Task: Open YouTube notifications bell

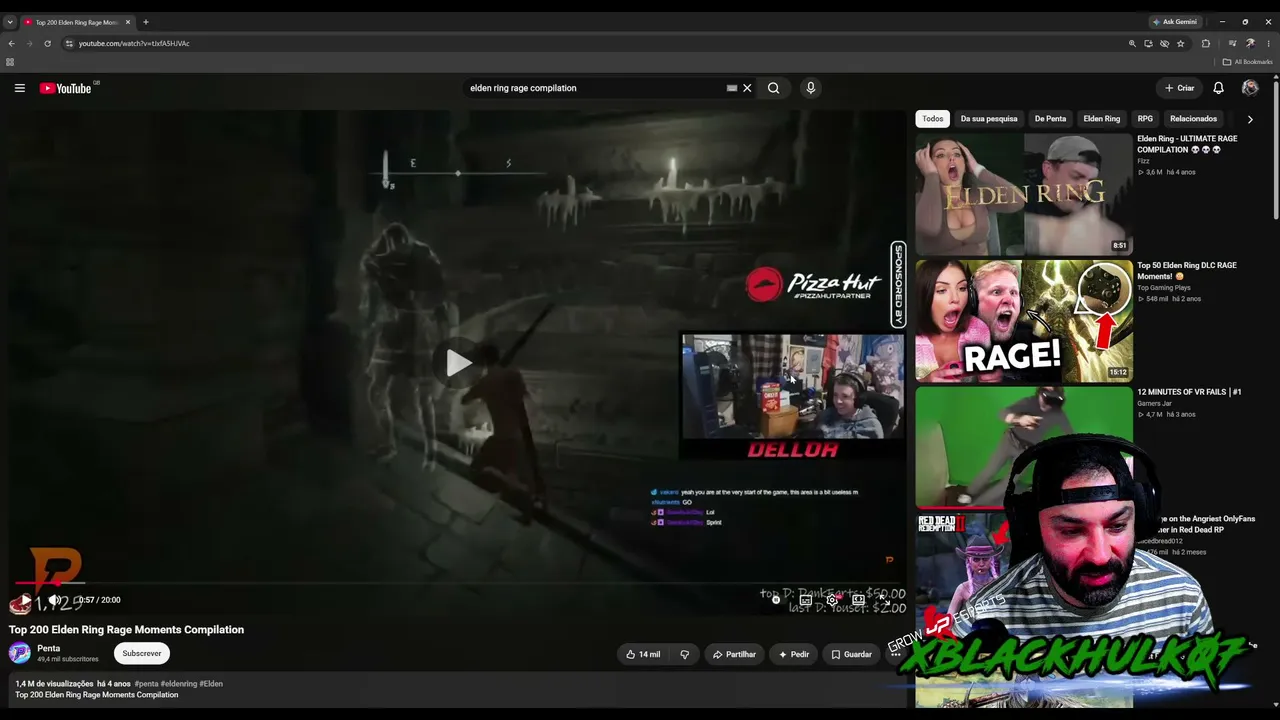Action: (x=1218, y=88)
